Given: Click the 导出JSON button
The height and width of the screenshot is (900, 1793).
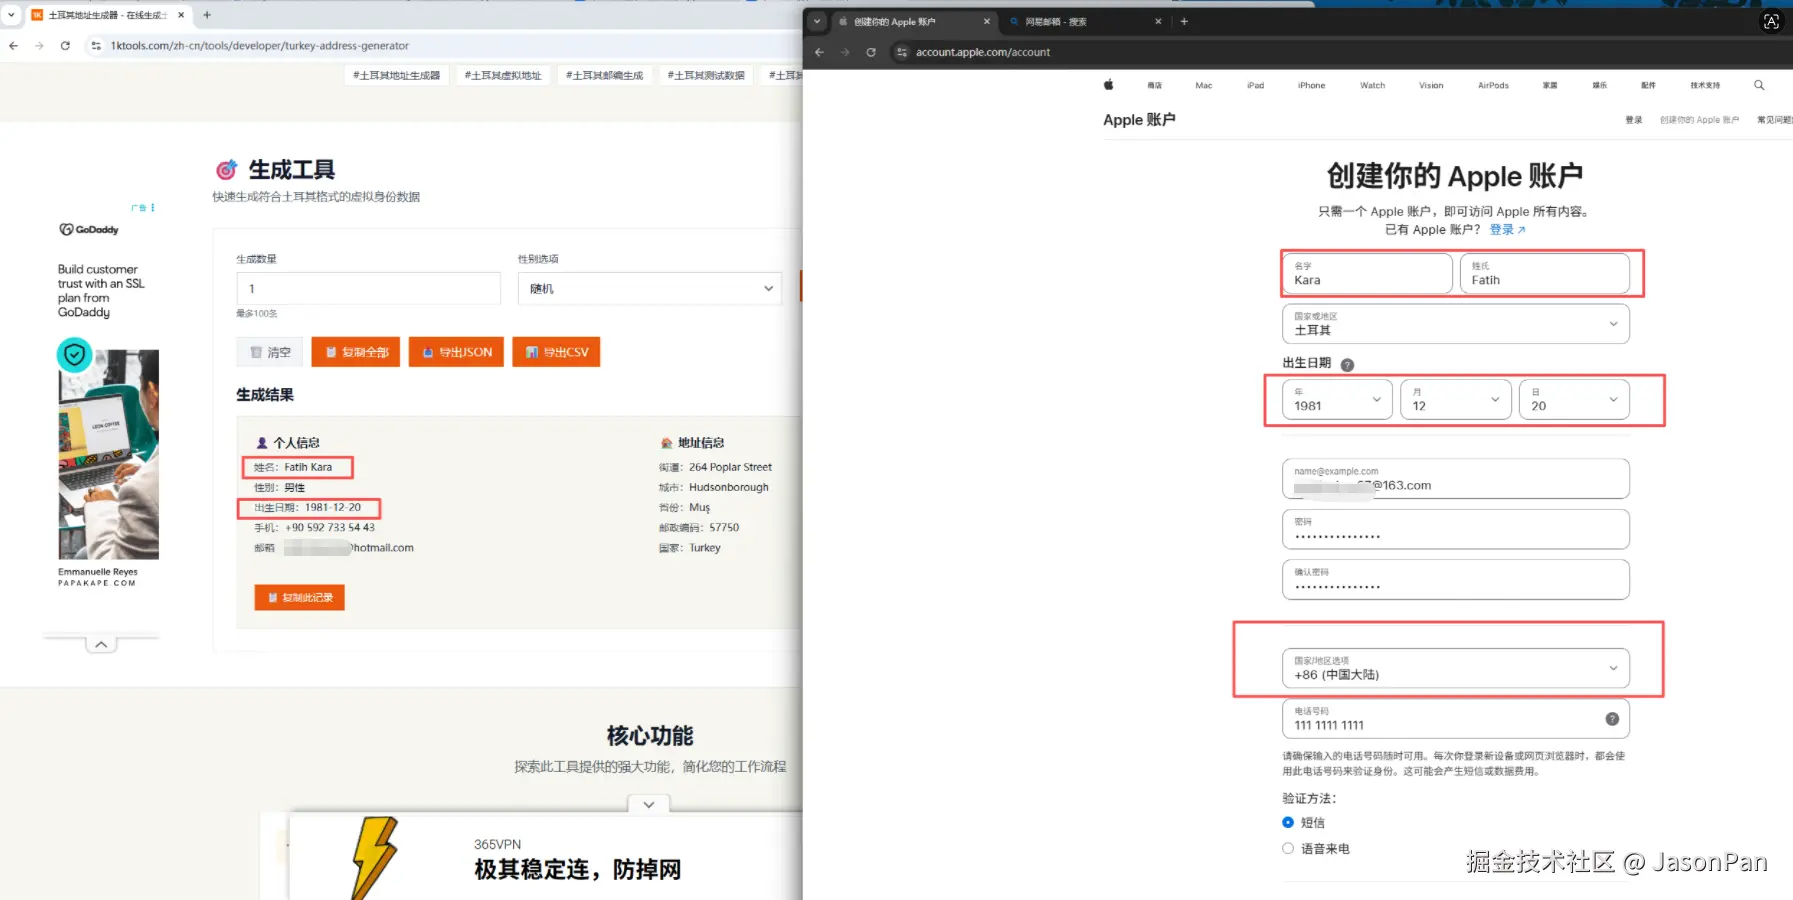Looking at the screenshot, I should (456, 352).
